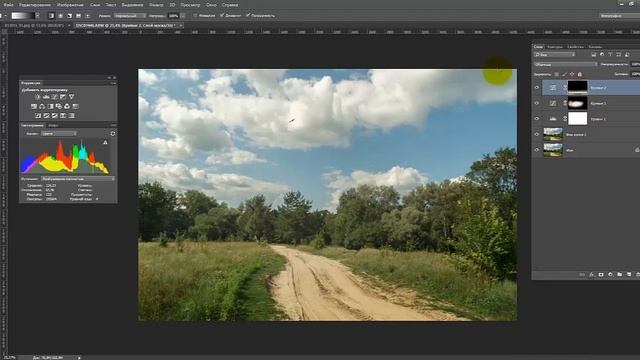Image resolution: width=640 pixels, height=360 pixels.
Task: Toggle the Инверсия (Reverse) gradient checkbox
Action: 195,16
